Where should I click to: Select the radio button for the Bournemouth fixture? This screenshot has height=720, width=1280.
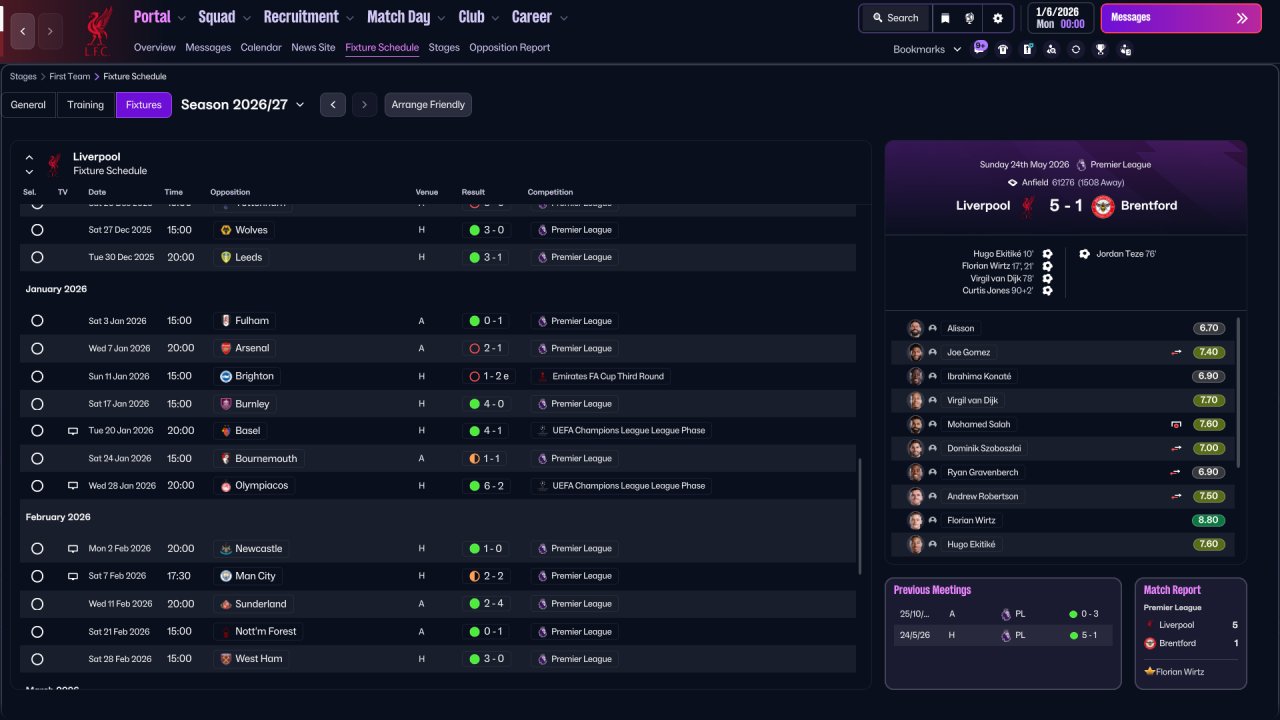37,459
